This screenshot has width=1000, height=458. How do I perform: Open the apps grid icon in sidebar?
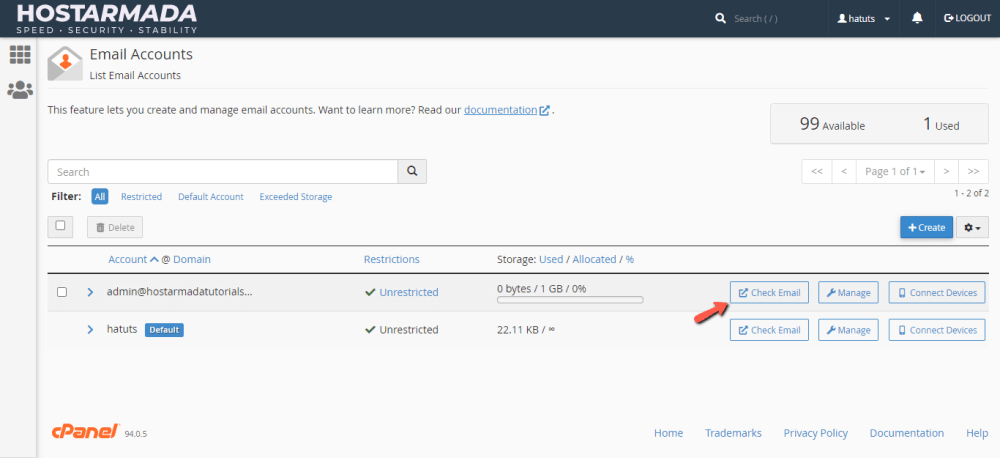(x=20, y=55)
